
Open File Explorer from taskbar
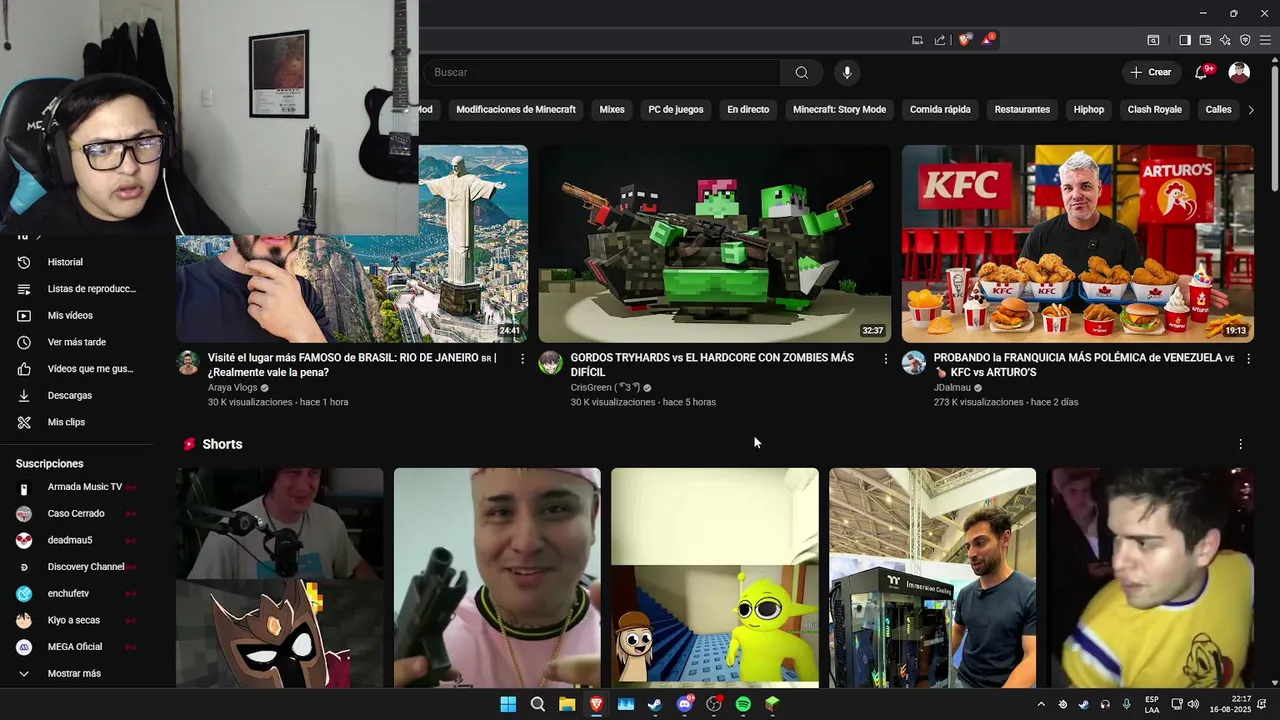(x=567, y=704)
